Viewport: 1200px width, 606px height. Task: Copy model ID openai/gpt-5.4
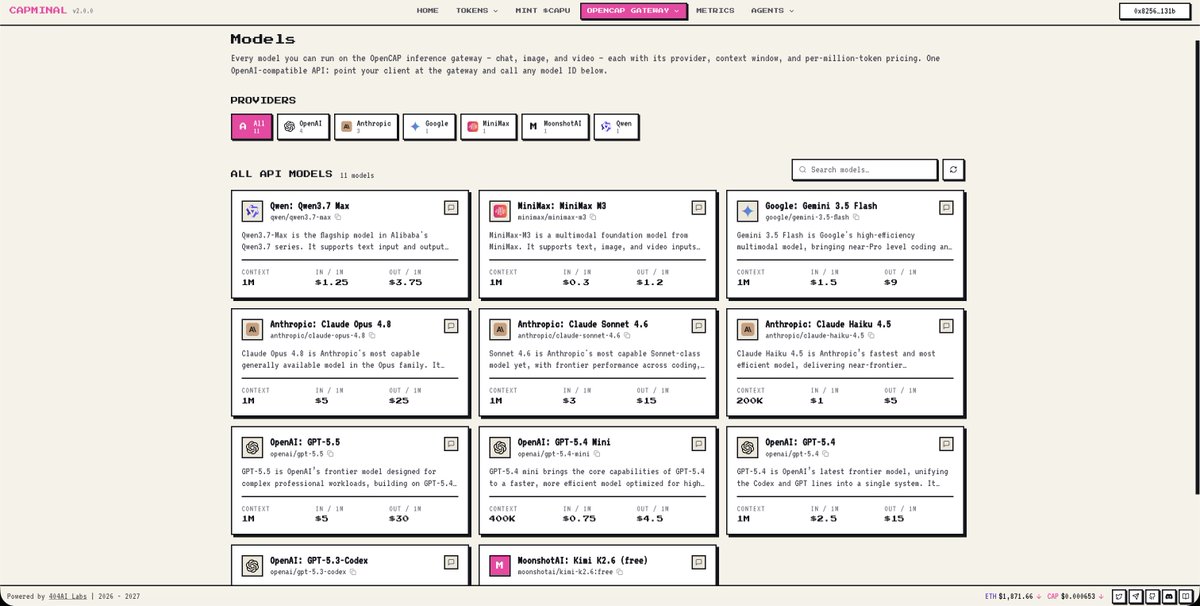point(825,453)
